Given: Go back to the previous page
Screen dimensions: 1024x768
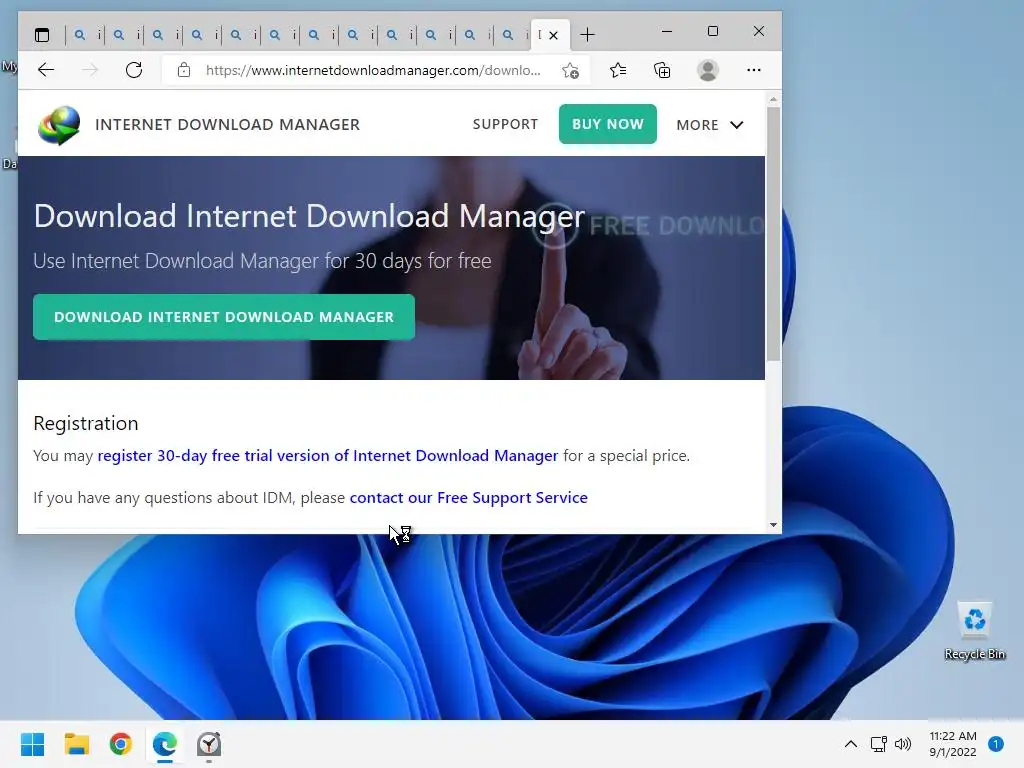Looking at the screenshot, I should click(46, 70).
